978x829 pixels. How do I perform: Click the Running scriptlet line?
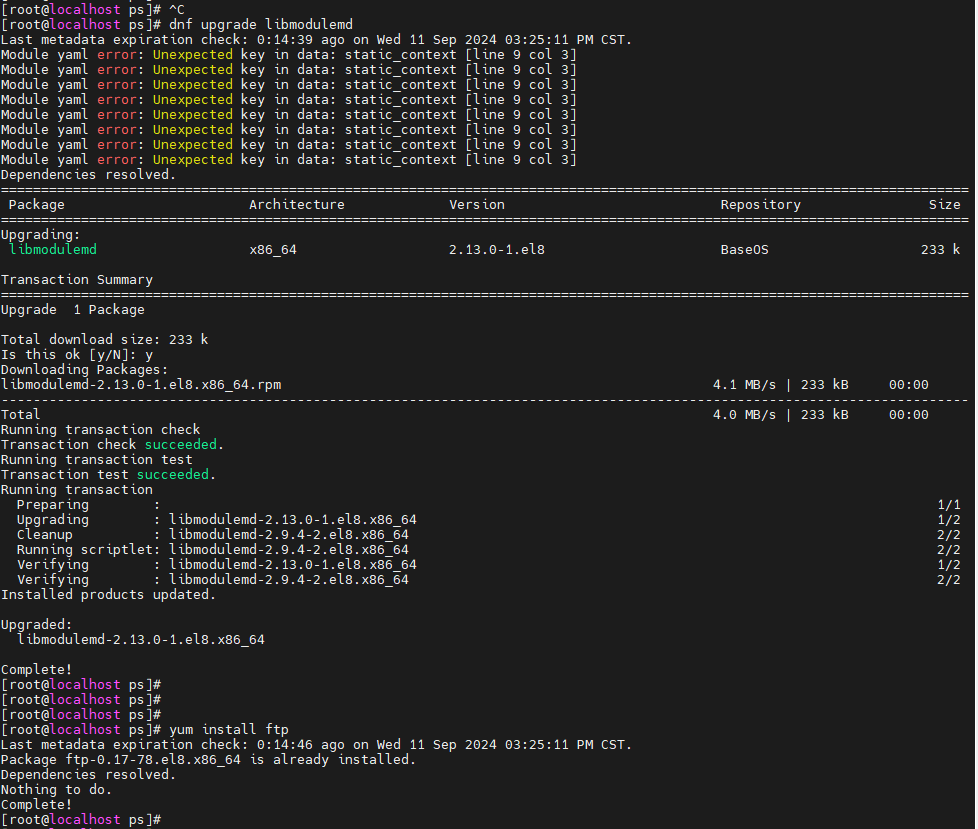213,550
